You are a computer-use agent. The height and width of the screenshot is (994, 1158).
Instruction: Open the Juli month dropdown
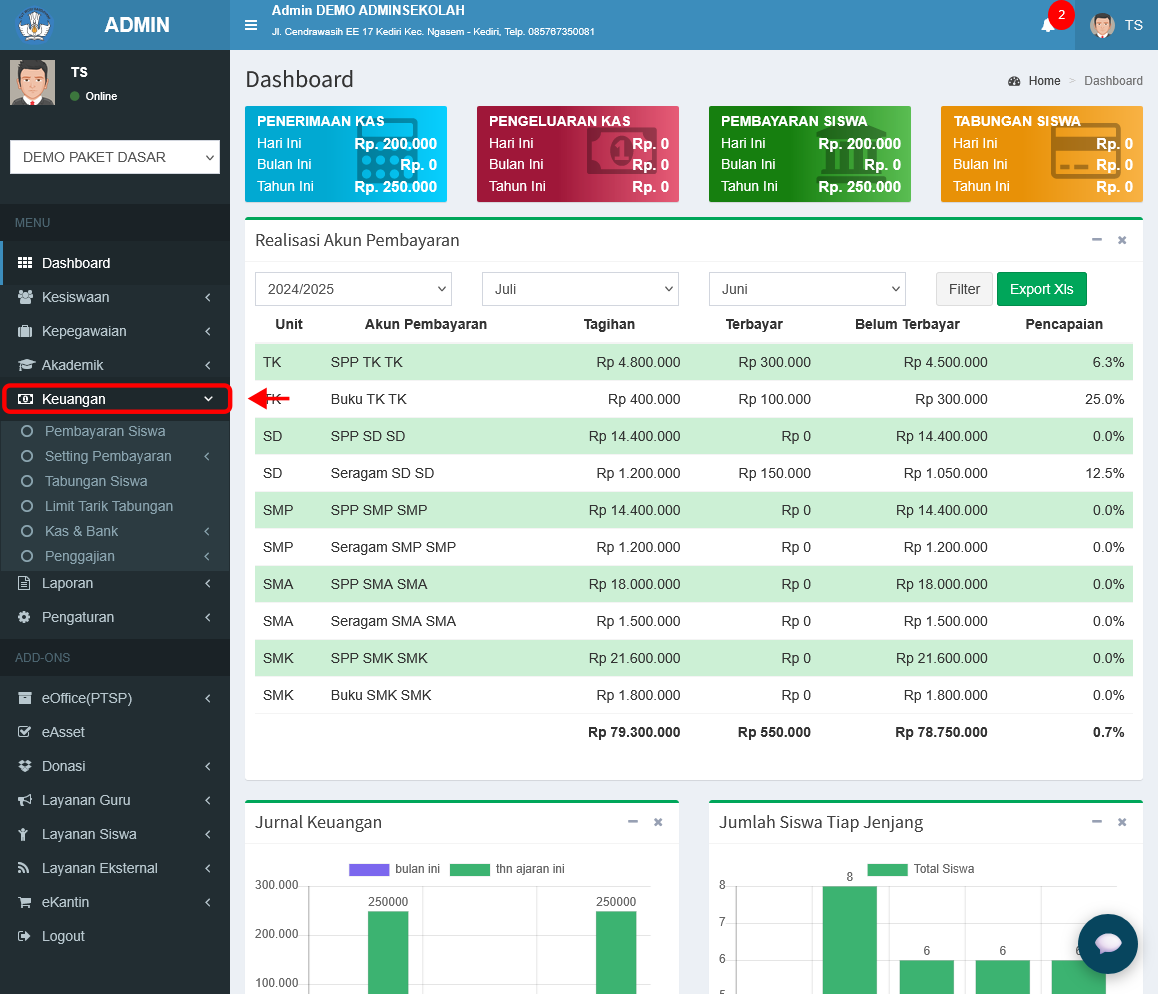pyautogui.click(x=580, y=289)
